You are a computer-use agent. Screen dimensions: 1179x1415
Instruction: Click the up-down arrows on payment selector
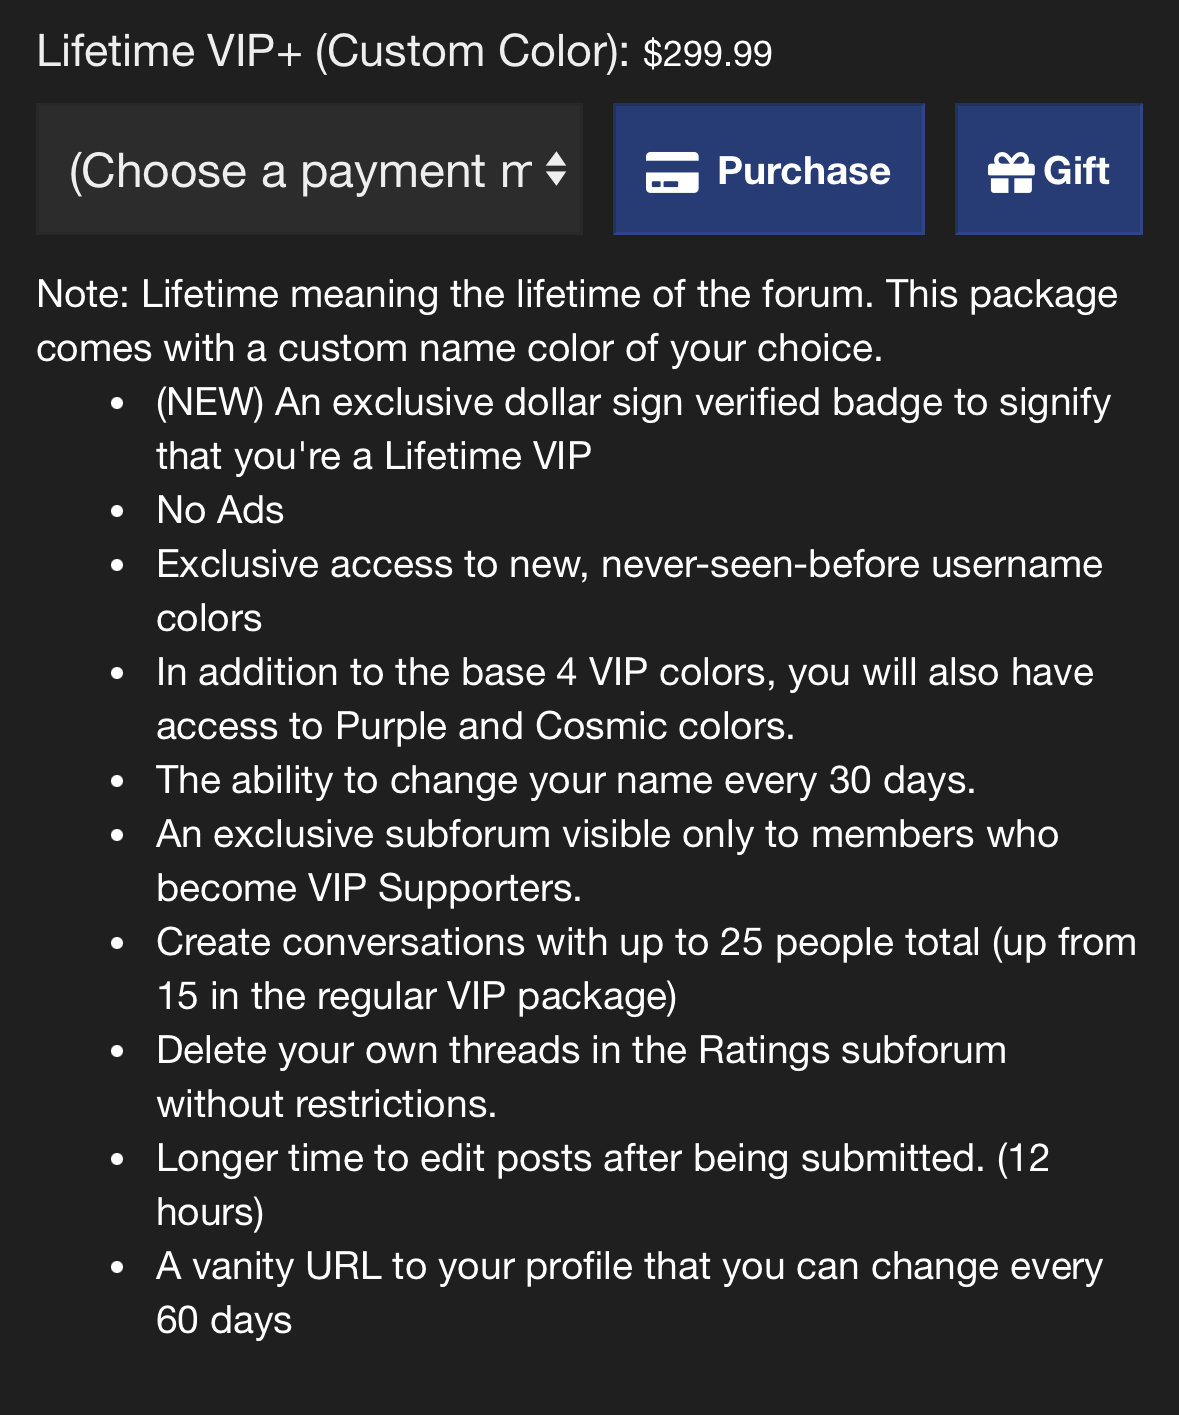click(556, 170)
